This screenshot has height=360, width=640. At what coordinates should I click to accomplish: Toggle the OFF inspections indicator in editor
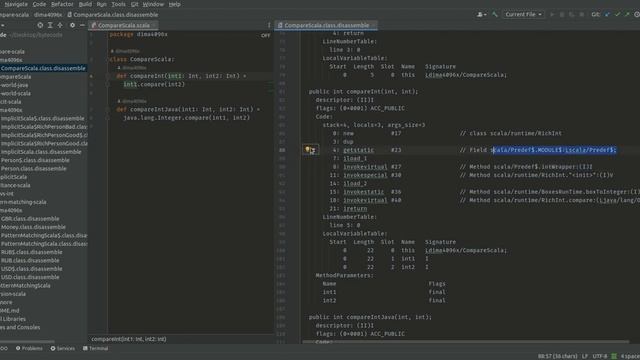click(265, 36)
